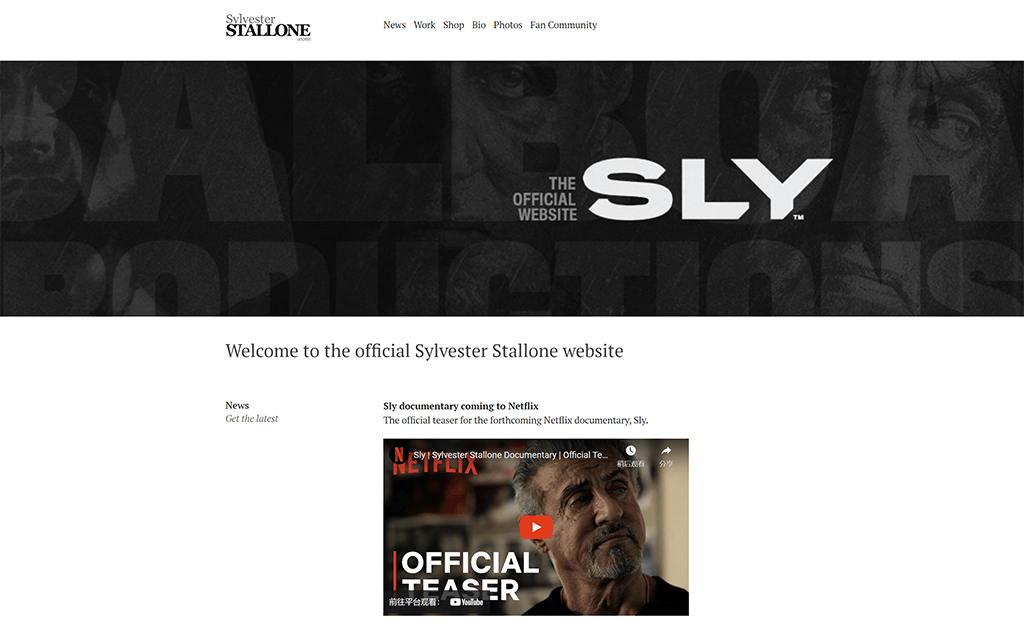View the Photos section
Viewport: 1024px width, 623px height.
click(x=507, y=25)
